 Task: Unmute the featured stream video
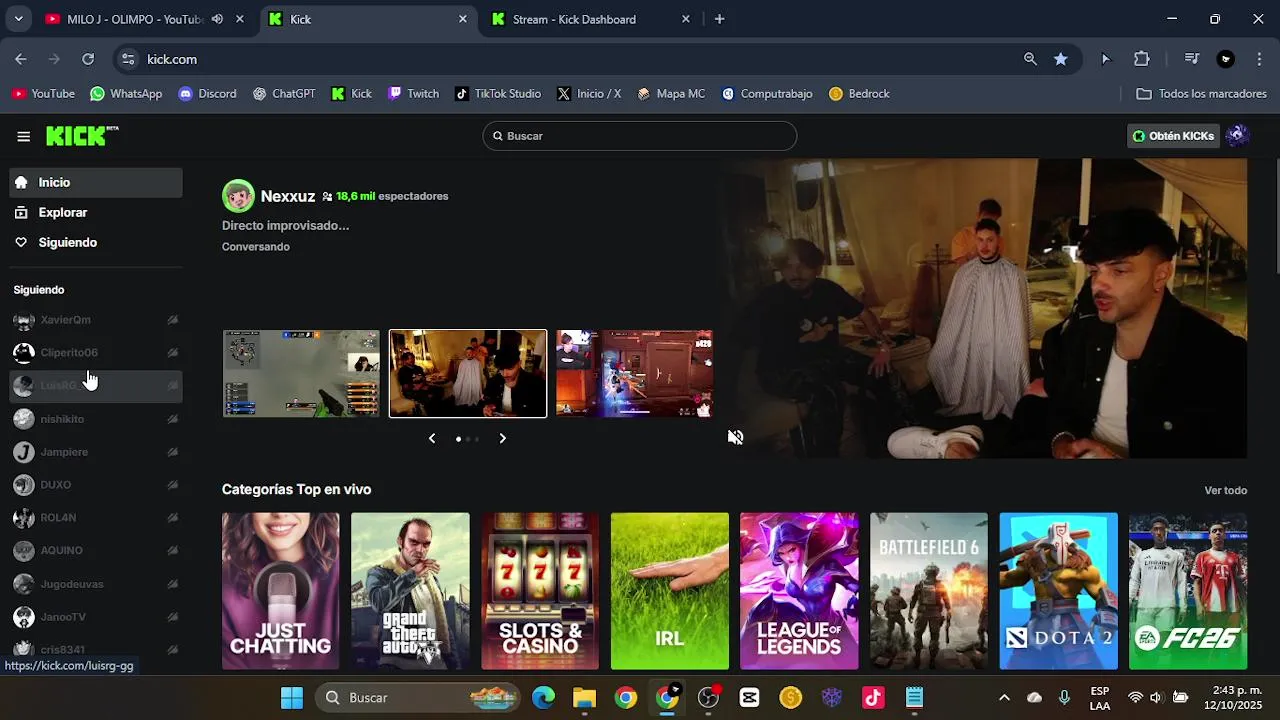[x=736, y=437]
